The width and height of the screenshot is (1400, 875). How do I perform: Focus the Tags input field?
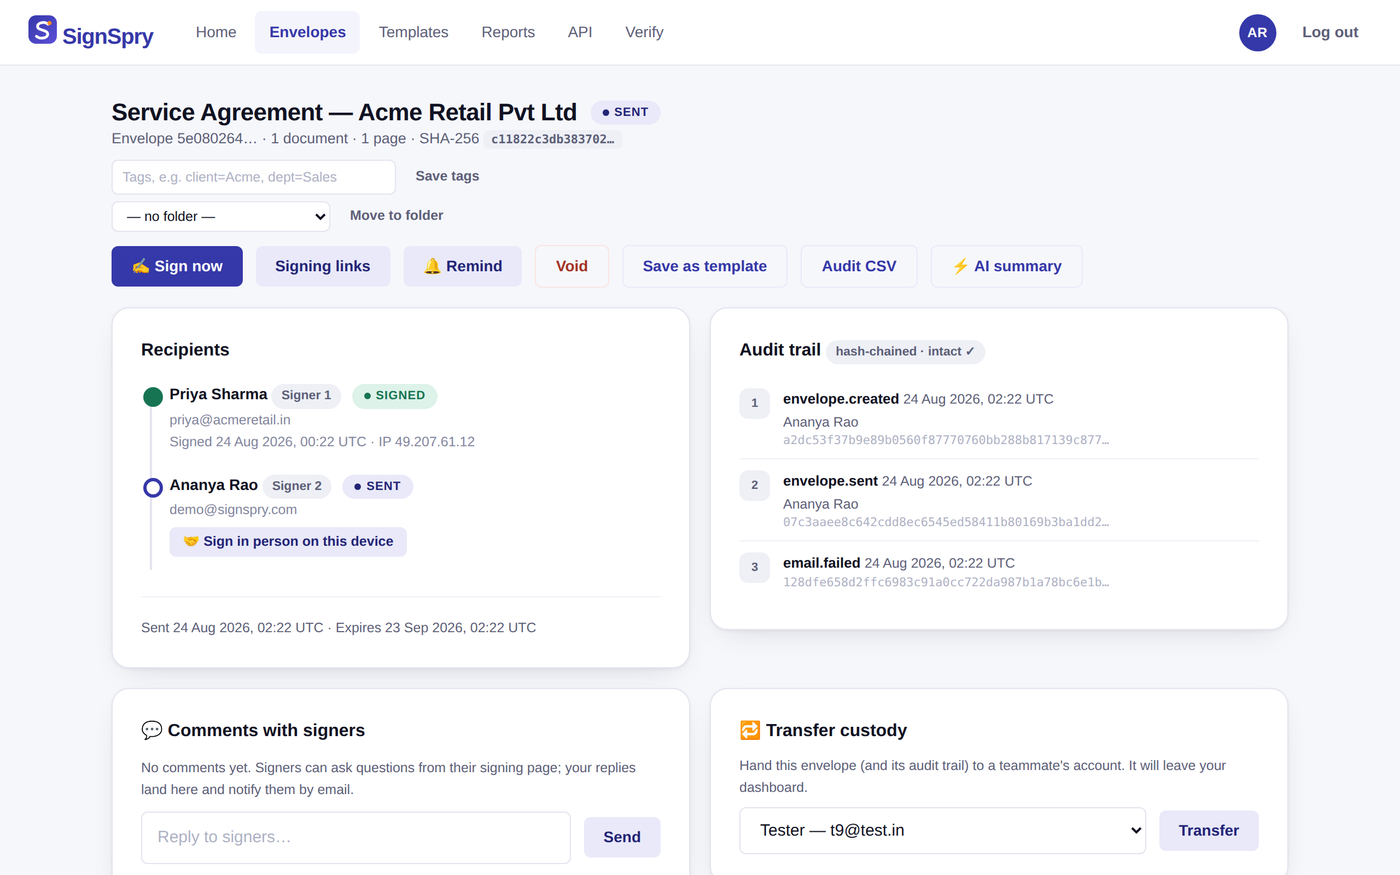(x=254, y=177)
